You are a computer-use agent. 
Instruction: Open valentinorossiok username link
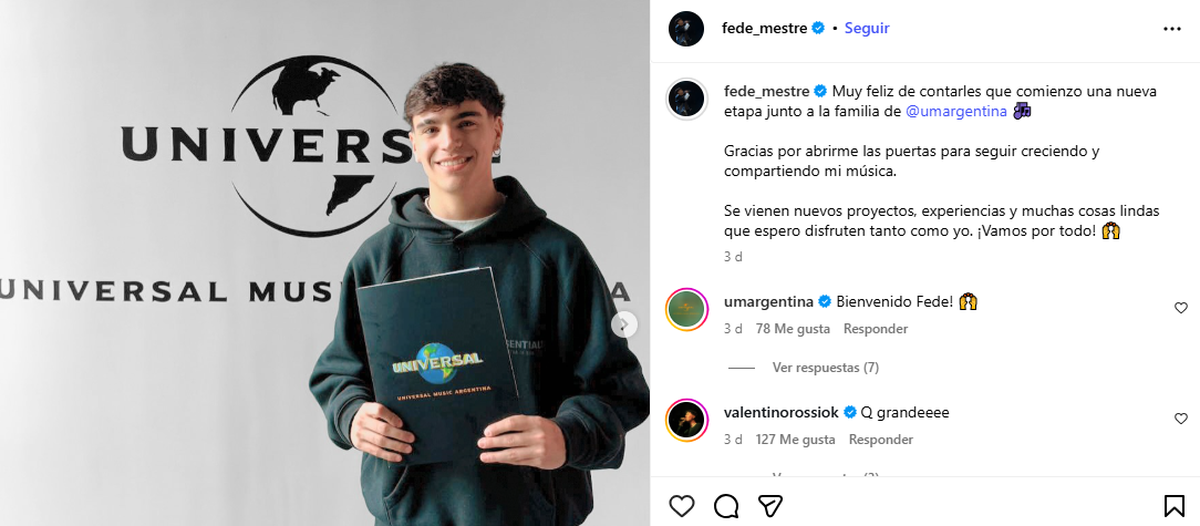coord(781,412)
